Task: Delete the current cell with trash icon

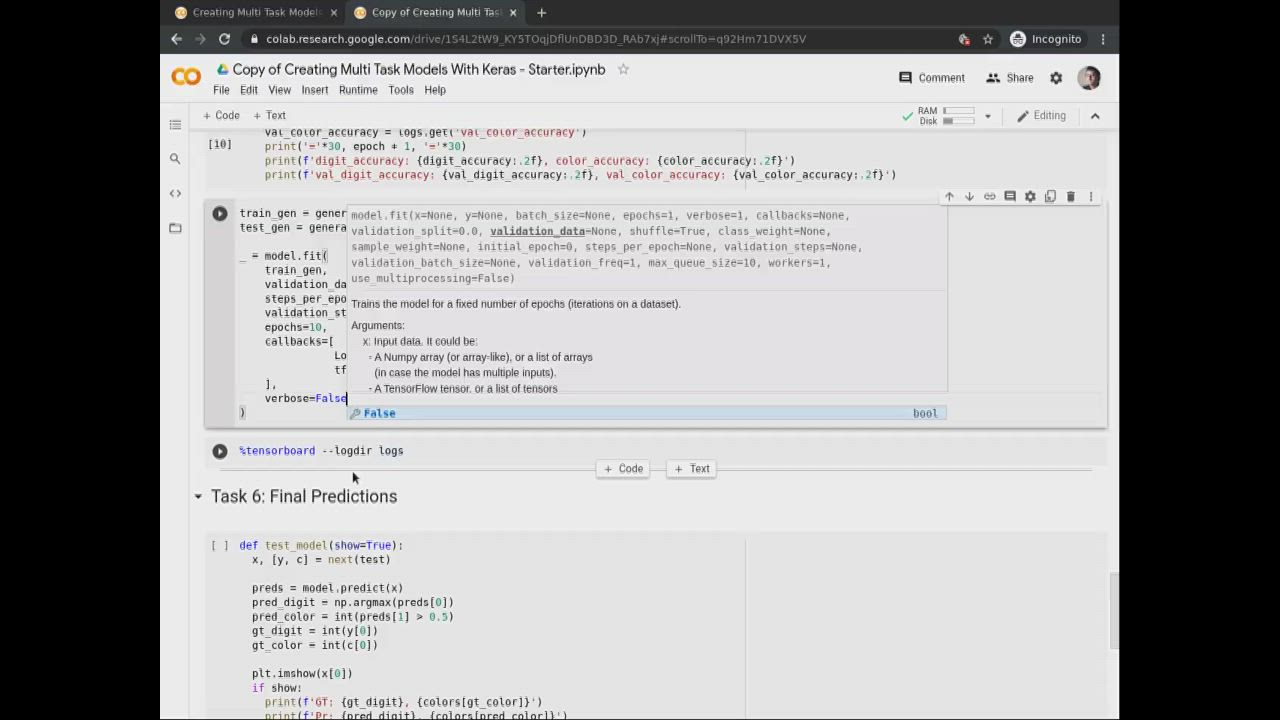Action: [1070, 197]
